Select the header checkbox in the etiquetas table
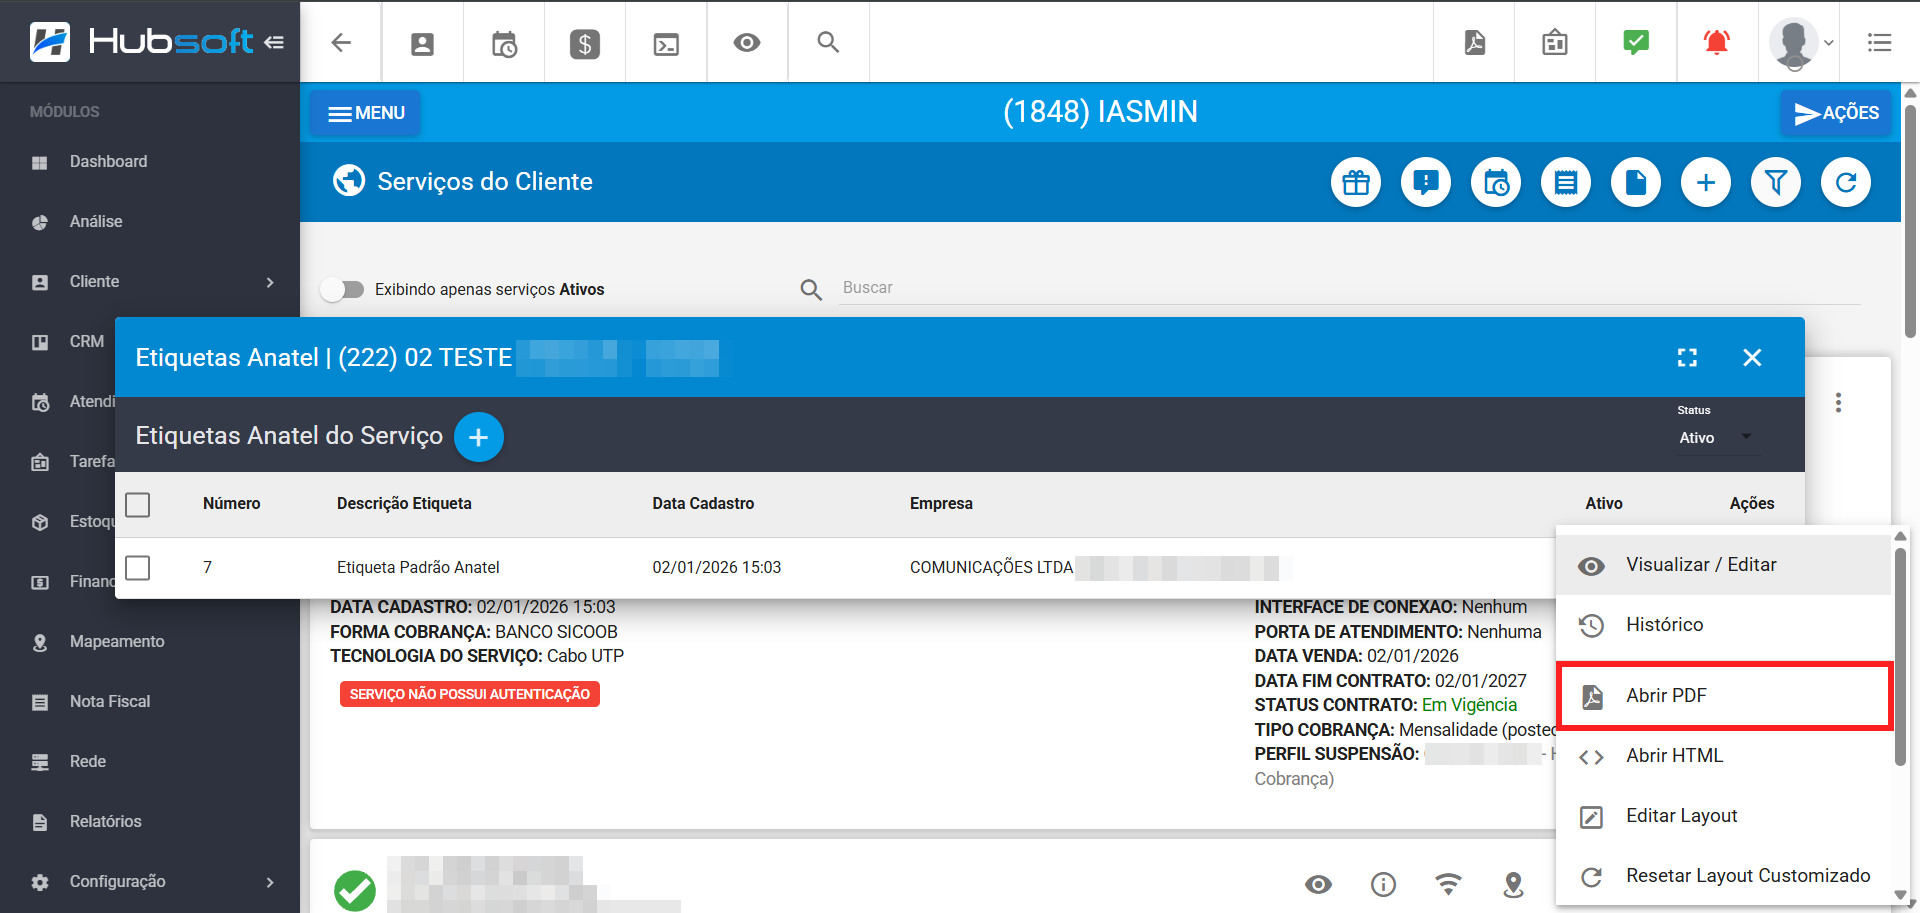Image resolution: width=1920 pixels, height=913 pixels. point(137,505)
